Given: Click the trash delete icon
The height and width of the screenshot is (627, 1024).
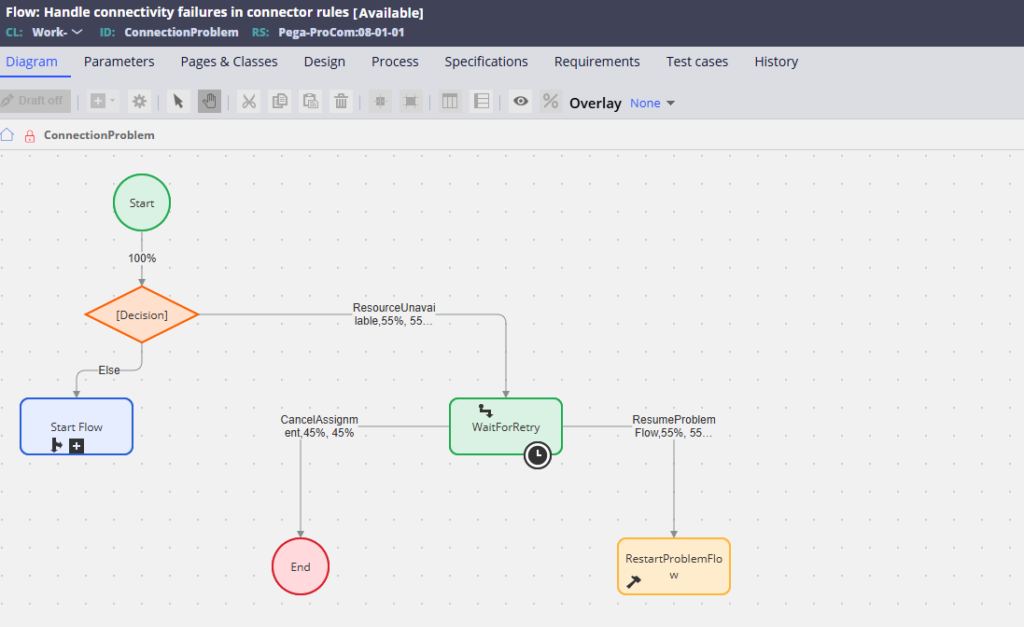Looking at the screenshot, I should [x=341, y=101].
